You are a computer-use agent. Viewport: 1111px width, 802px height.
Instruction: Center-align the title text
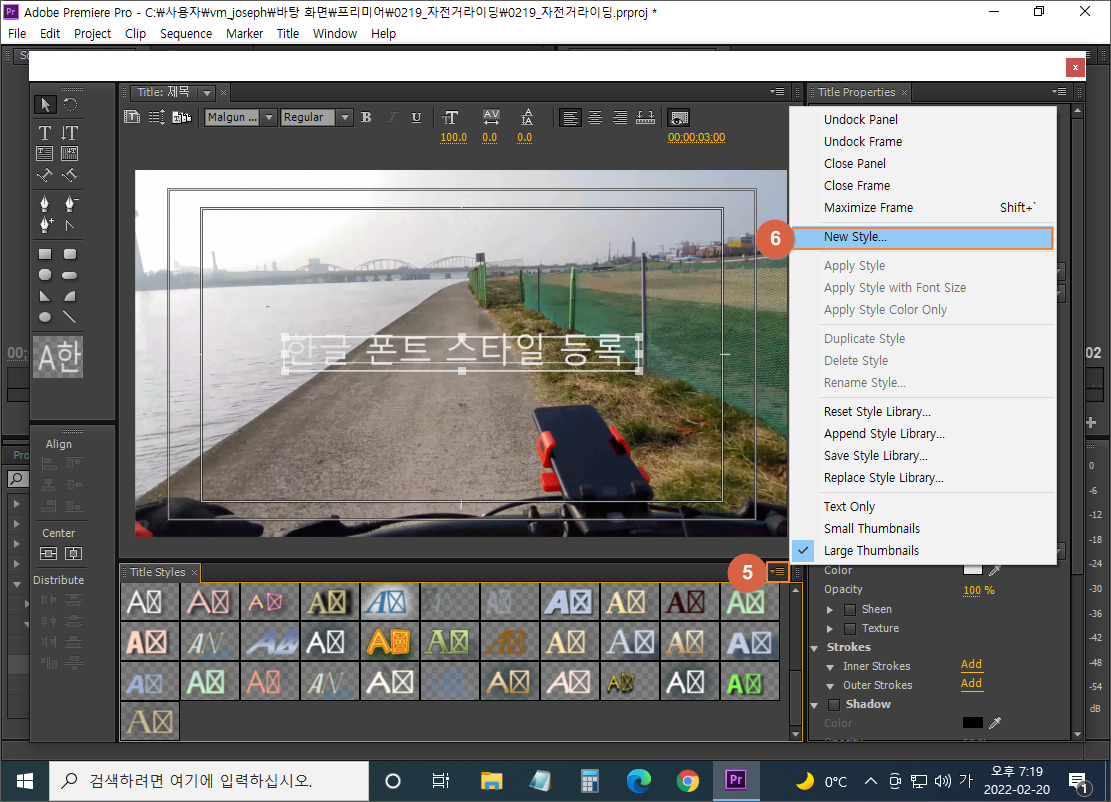tap(595, 118)
